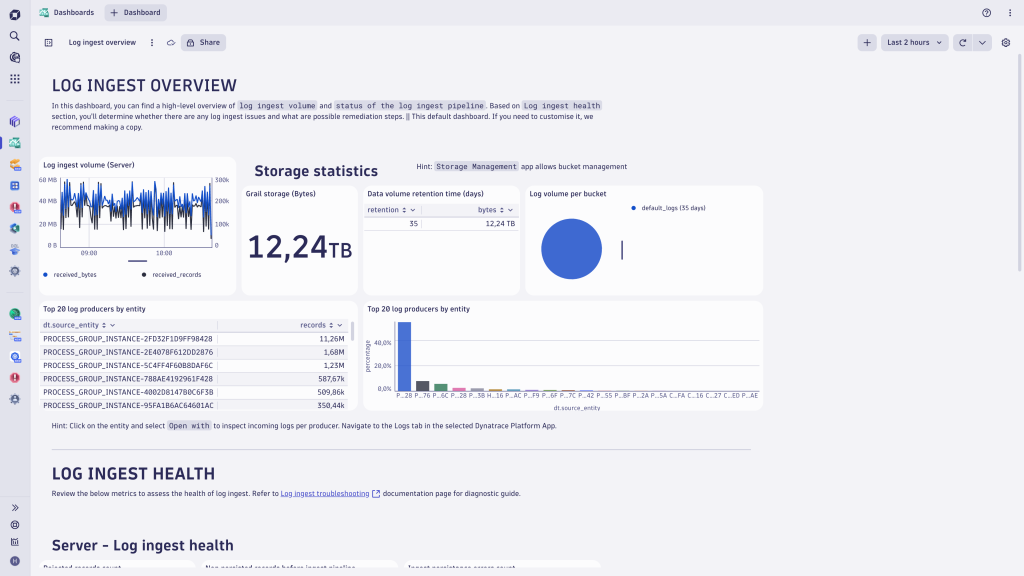Click the Dynatrace logo in the sidebar

pos(14,14)
